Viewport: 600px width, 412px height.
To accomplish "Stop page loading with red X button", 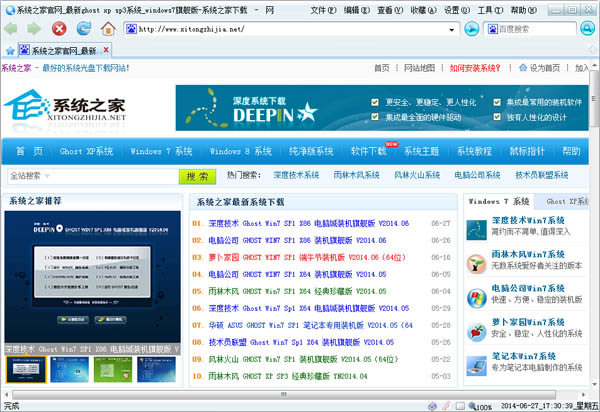I will 59,29.
